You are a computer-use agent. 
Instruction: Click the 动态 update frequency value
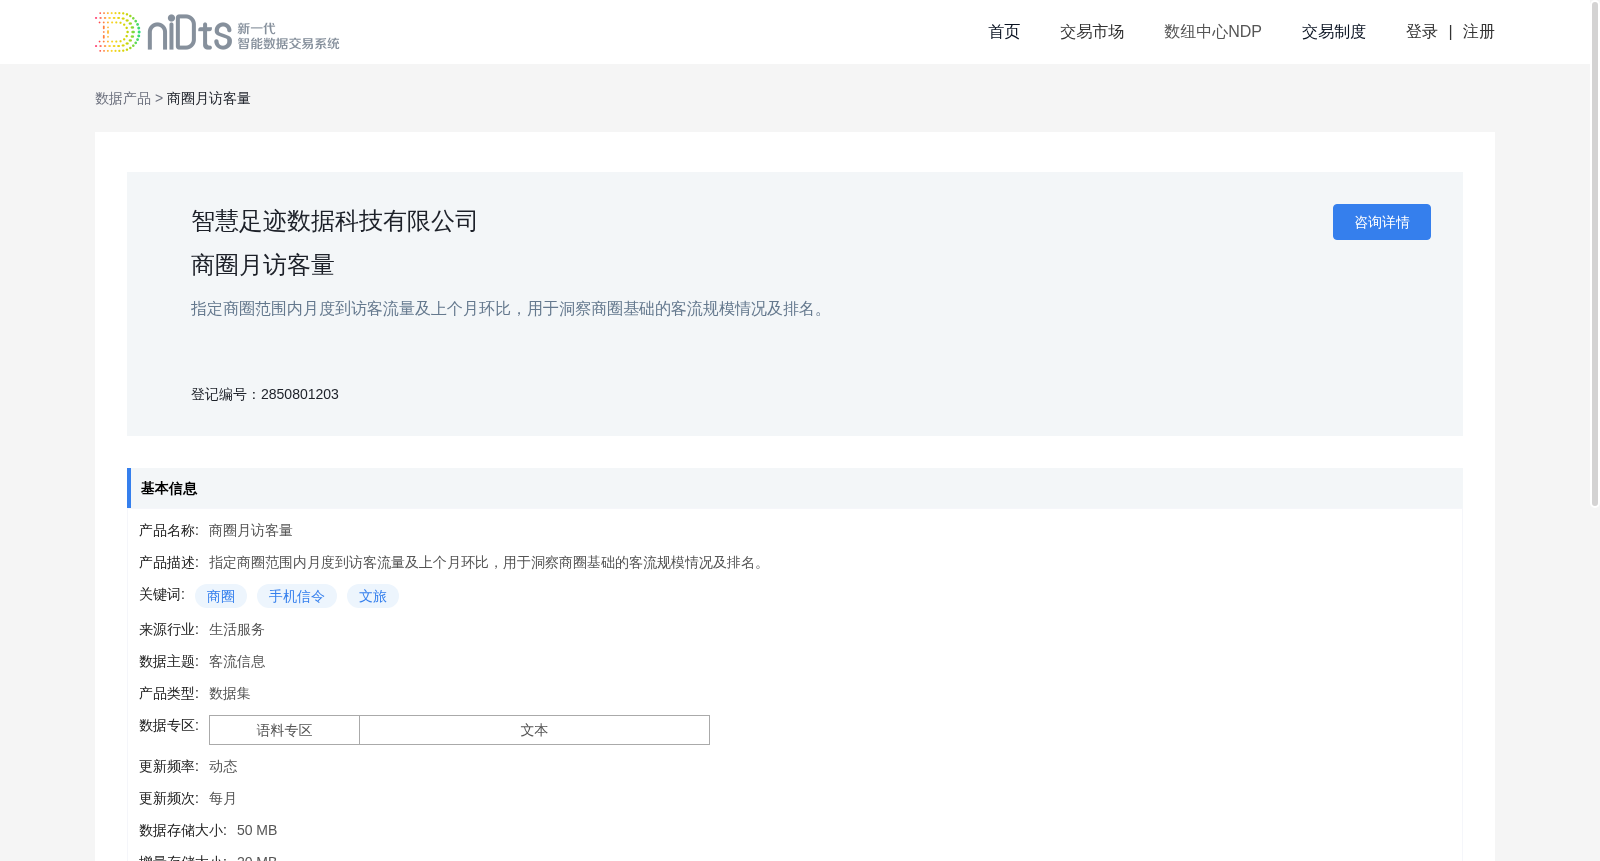click(x=223, y=766)
